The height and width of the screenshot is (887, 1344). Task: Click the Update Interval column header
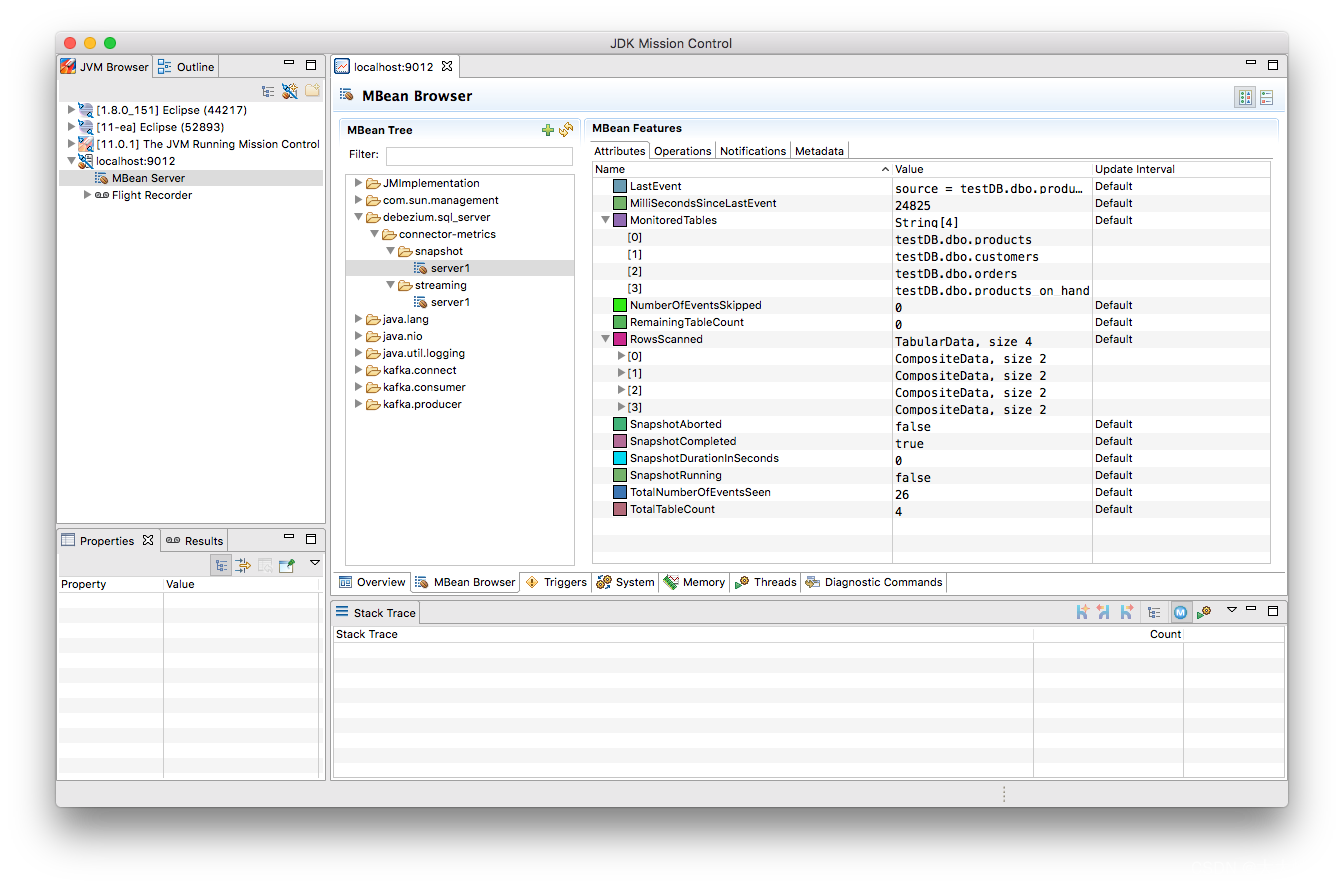coord(1181,169)
